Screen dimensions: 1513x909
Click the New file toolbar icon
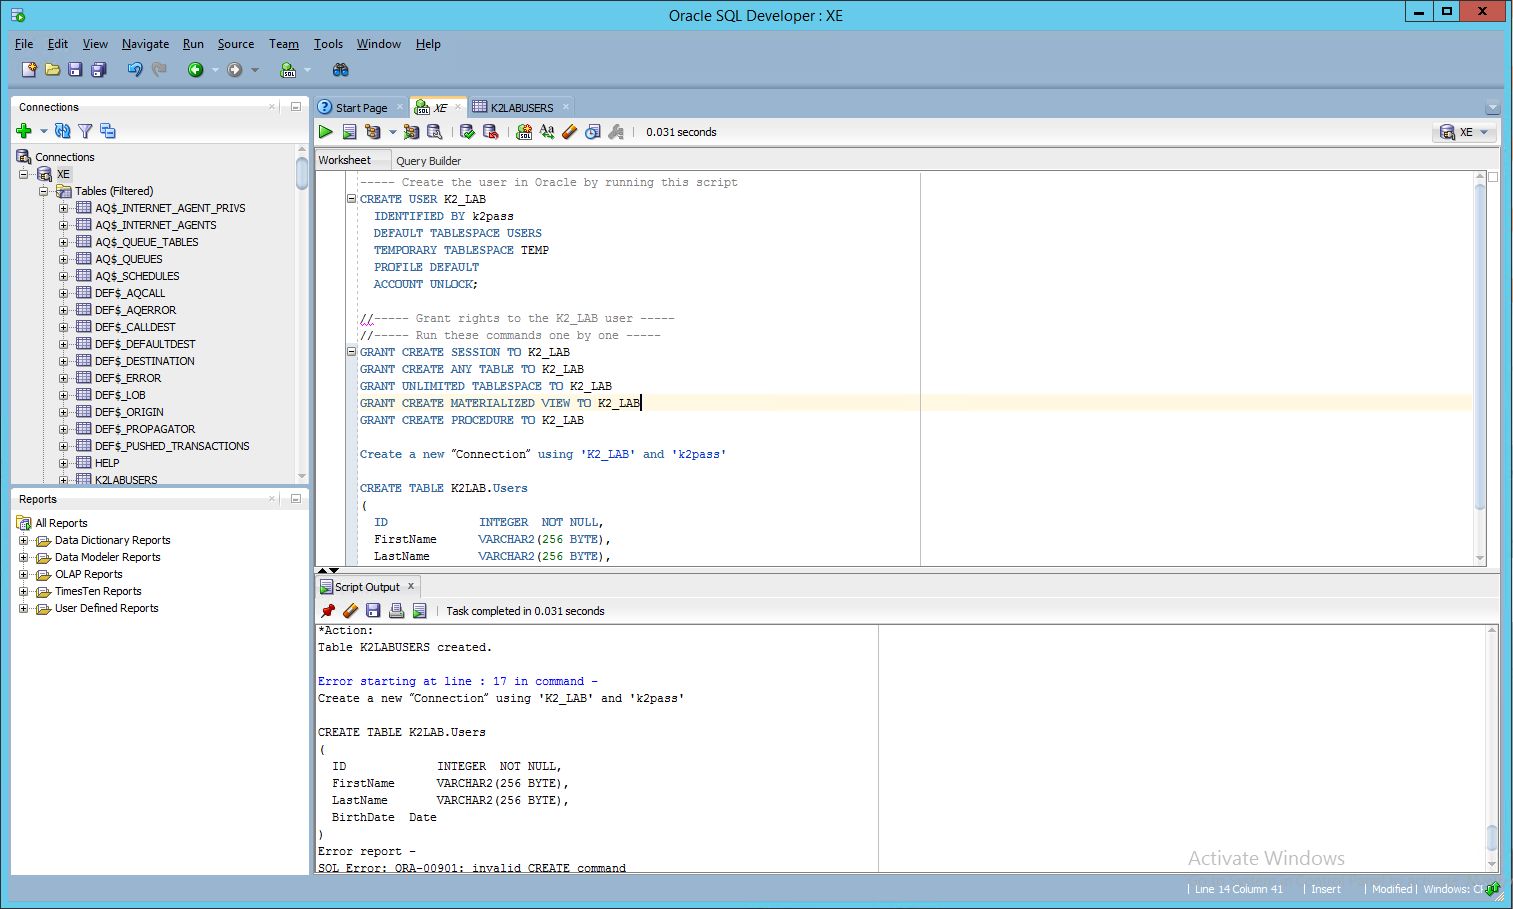coord(29,69)
